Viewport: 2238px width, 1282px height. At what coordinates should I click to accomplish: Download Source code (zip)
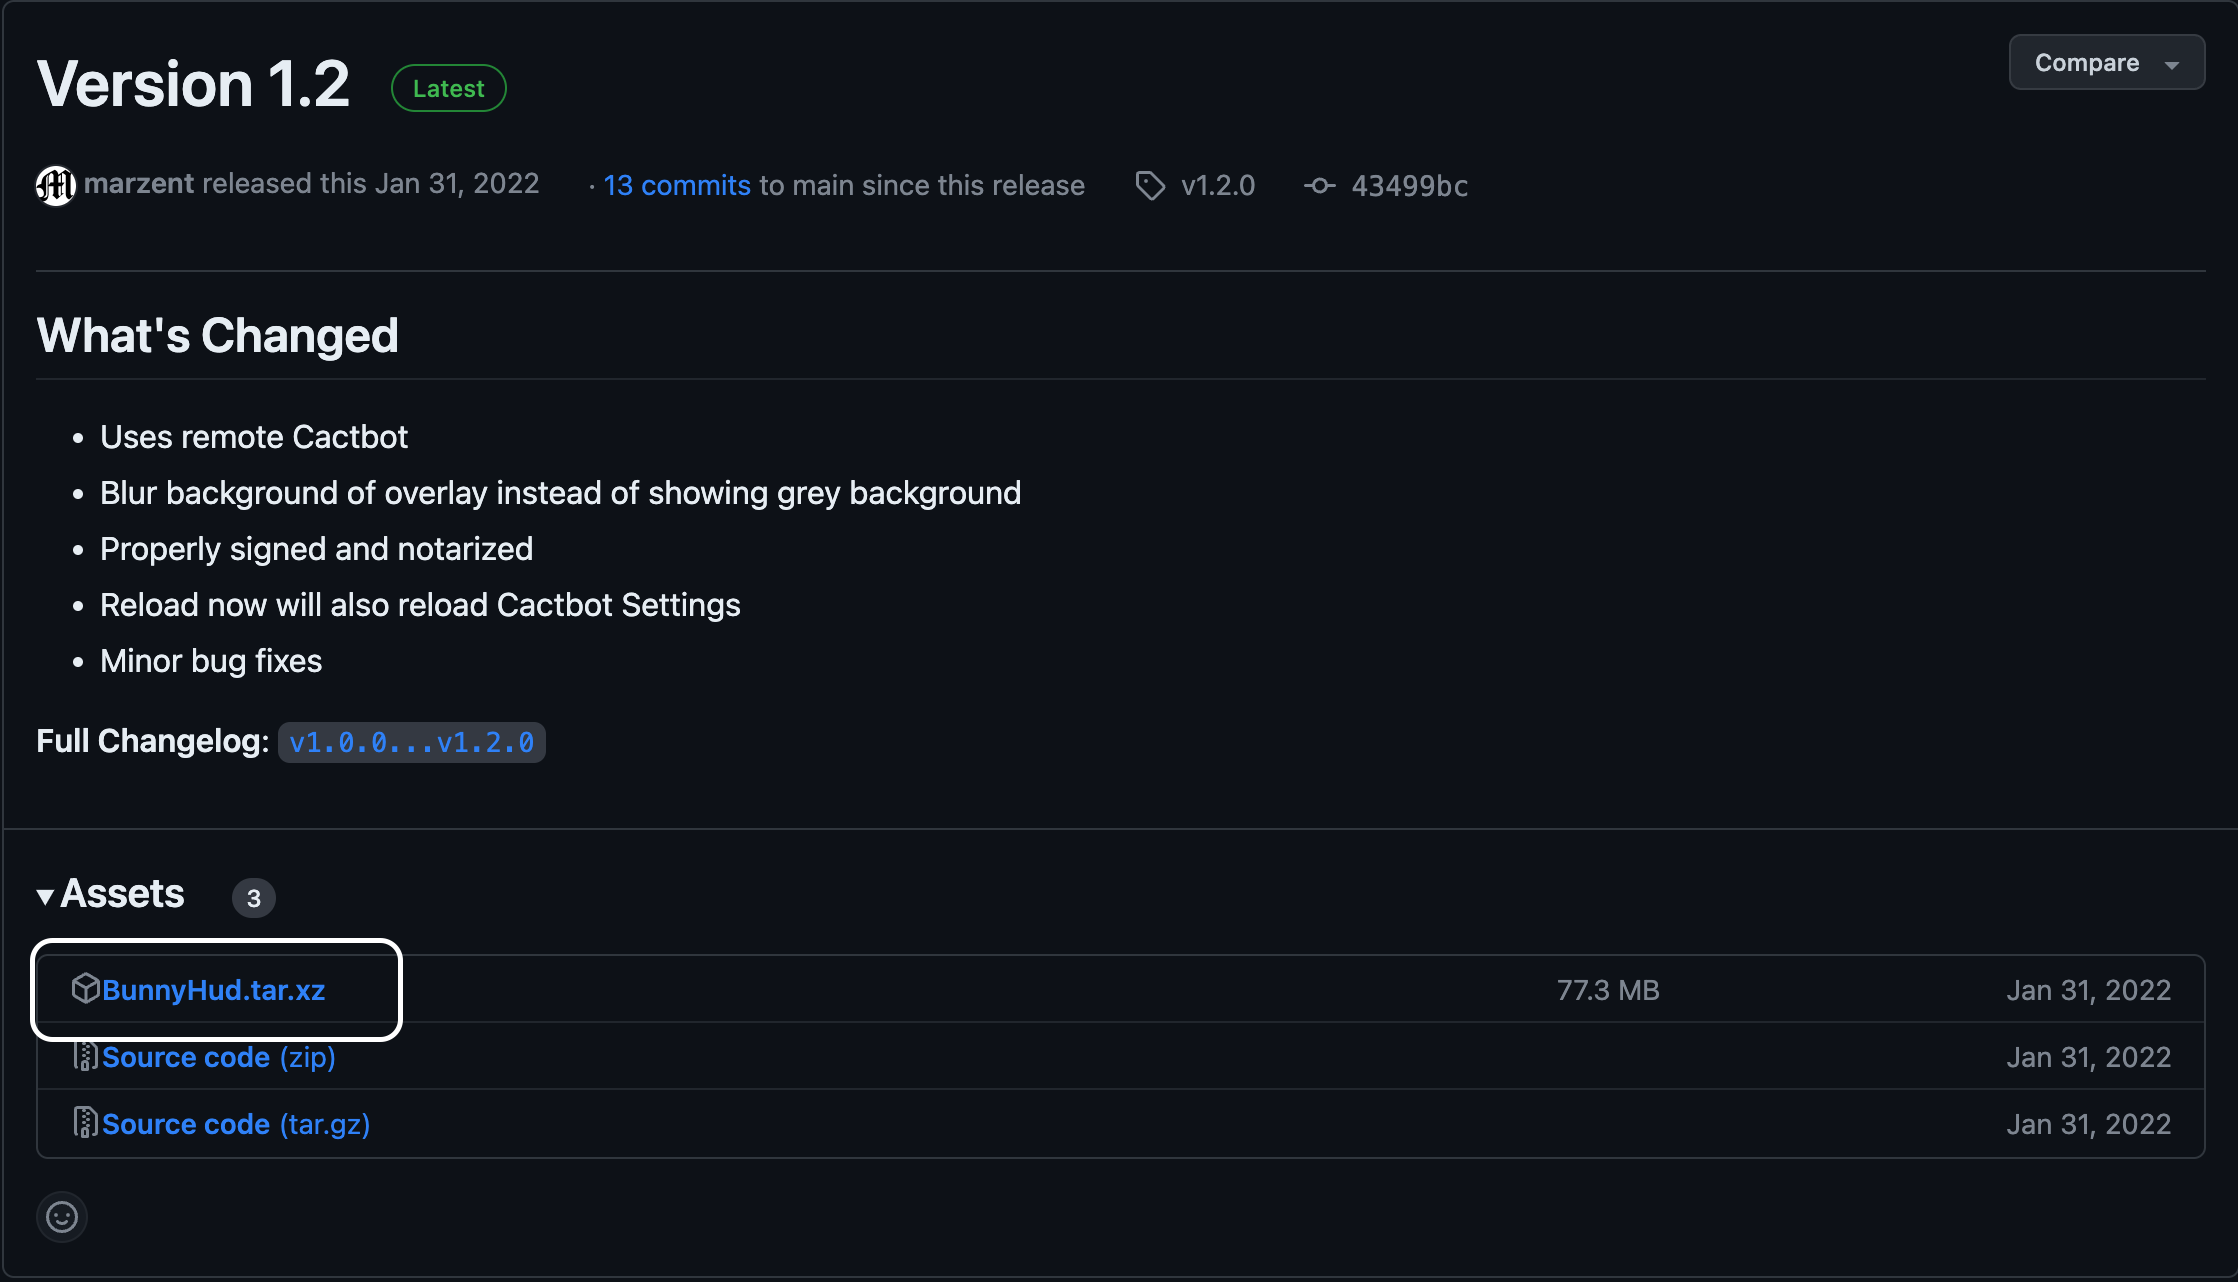(x=219, y=1057)
